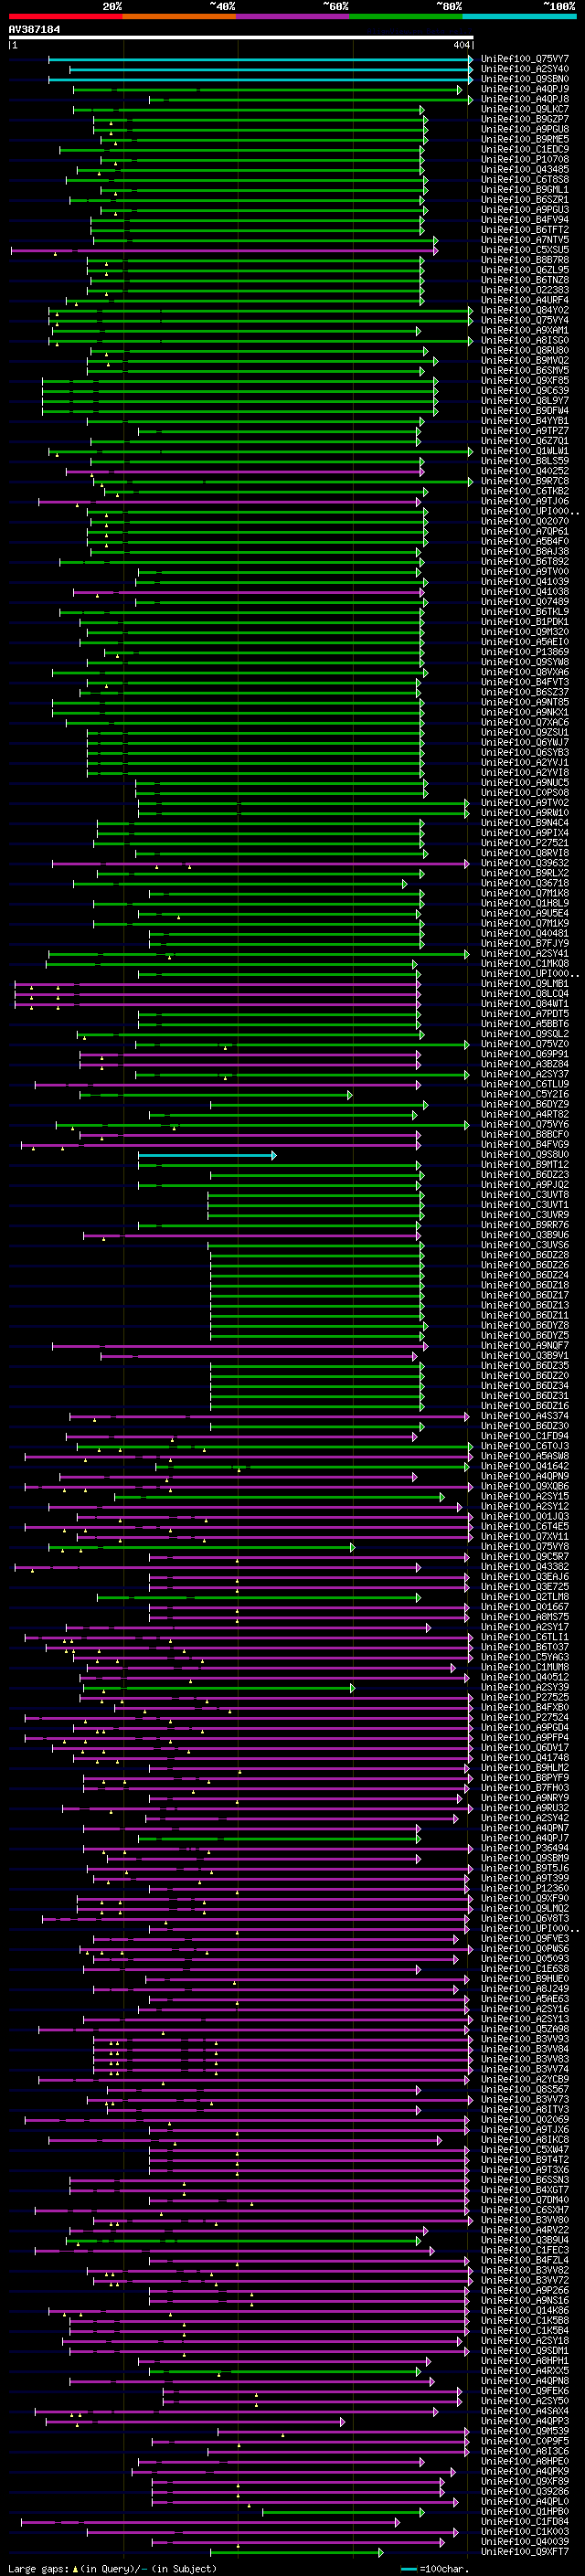Click the UniRef100_Q9SDM1 label
The width and height of the screenshot is (585, 2576).
click(524, 2351)
